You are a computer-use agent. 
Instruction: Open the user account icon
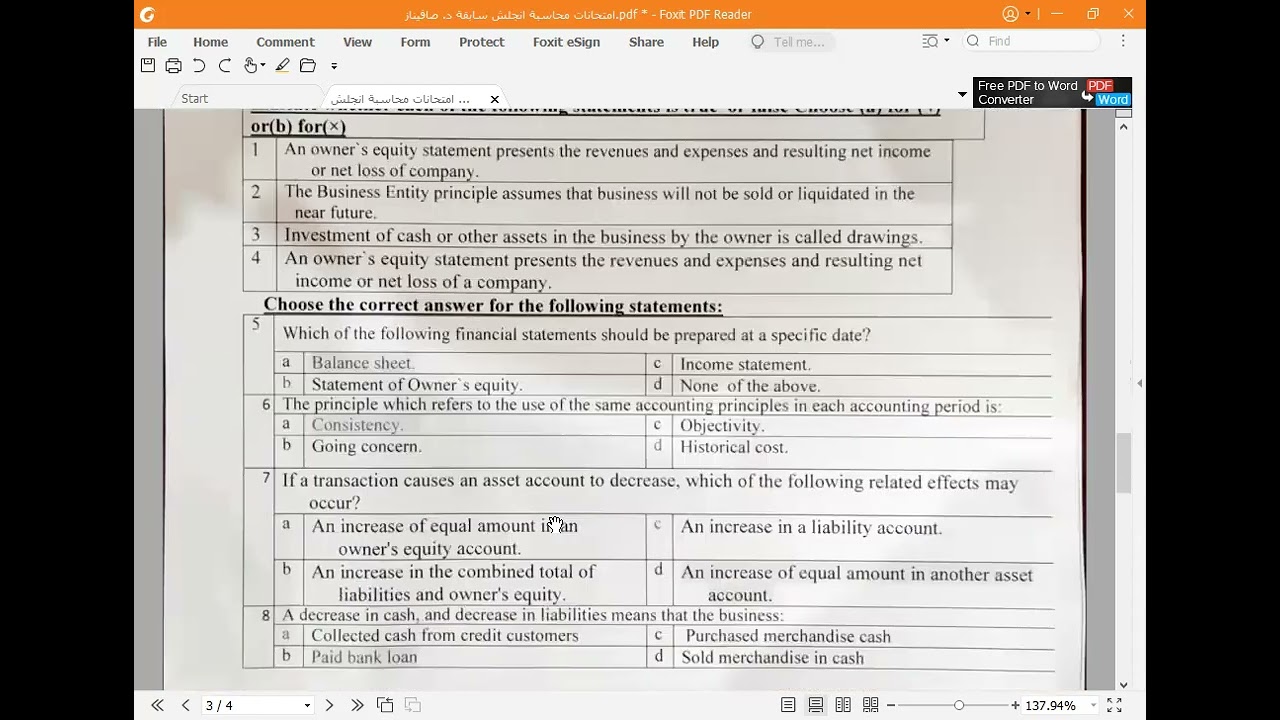tap(1010, 14)
